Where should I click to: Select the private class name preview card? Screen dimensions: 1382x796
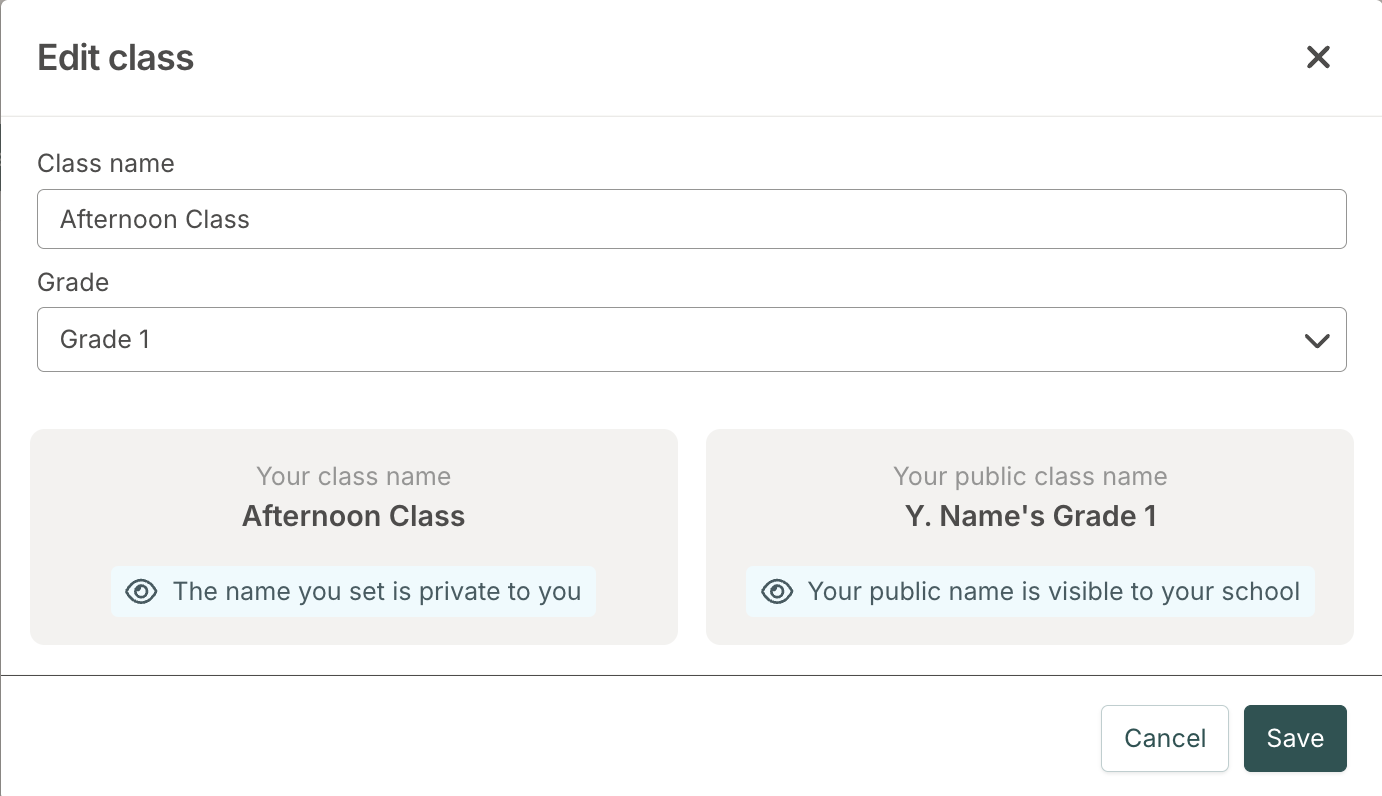coord(354,537)
